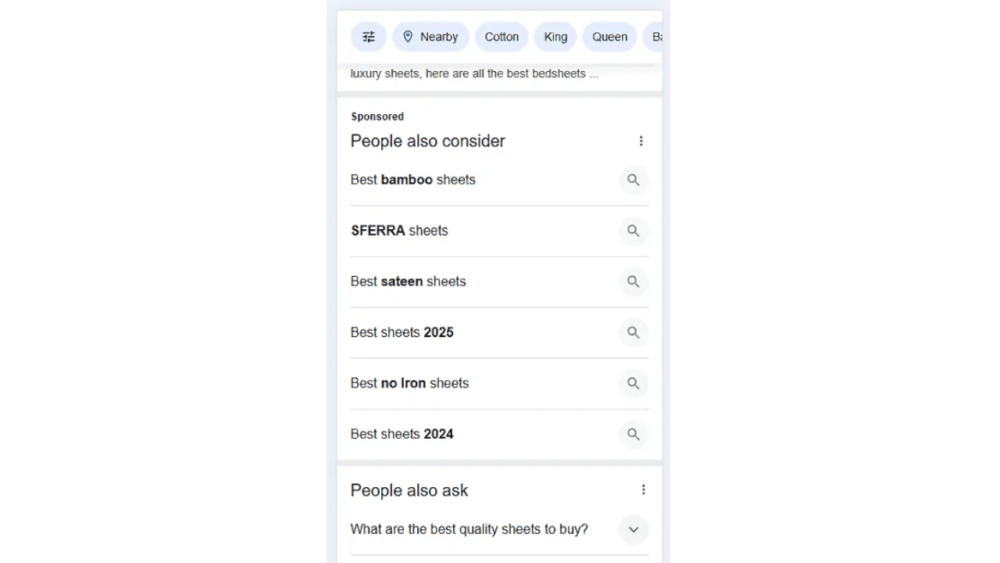
Task: Open the search filters tune icon
Action: click(369, 37)
